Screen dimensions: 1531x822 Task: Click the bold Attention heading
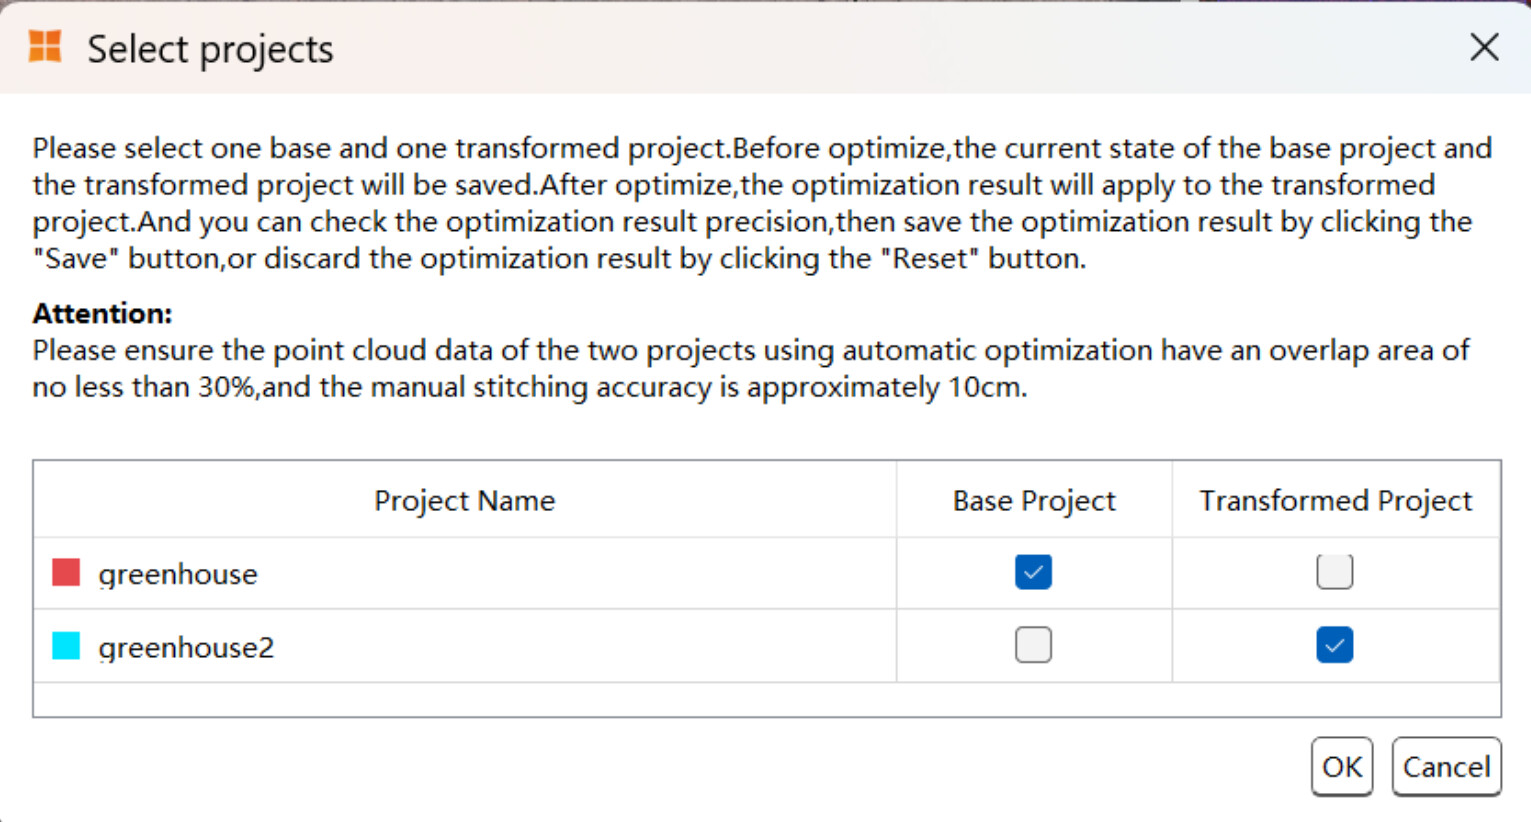tap(102, 313)
